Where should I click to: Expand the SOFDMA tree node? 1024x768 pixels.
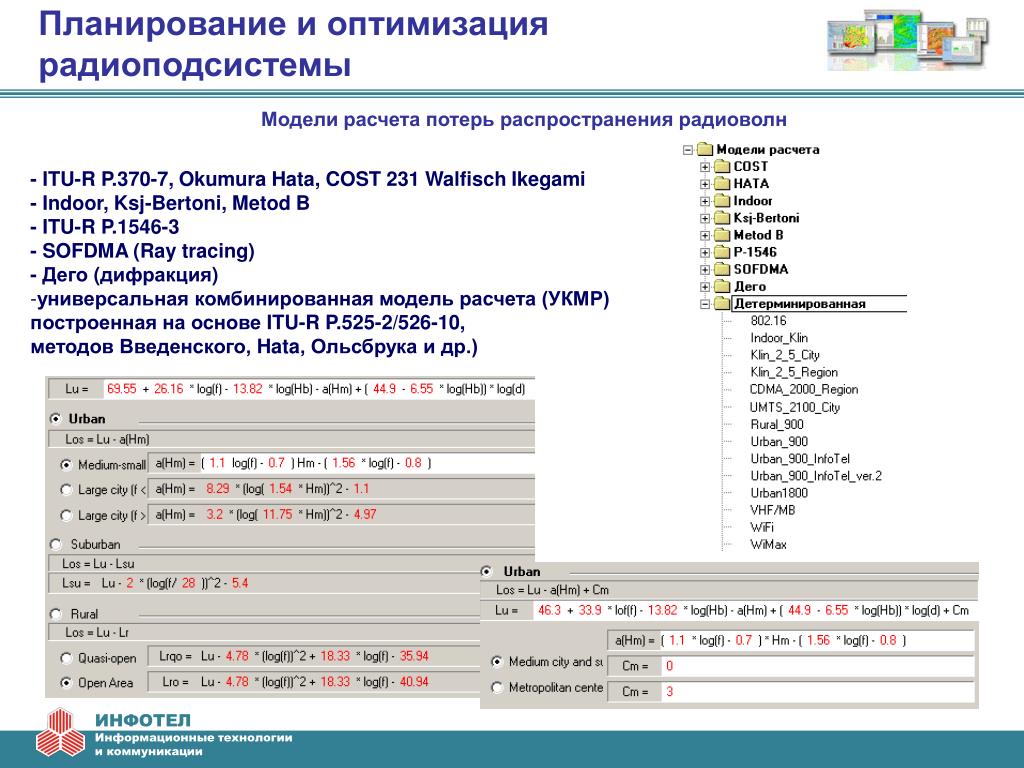click(x=705, y=269)
